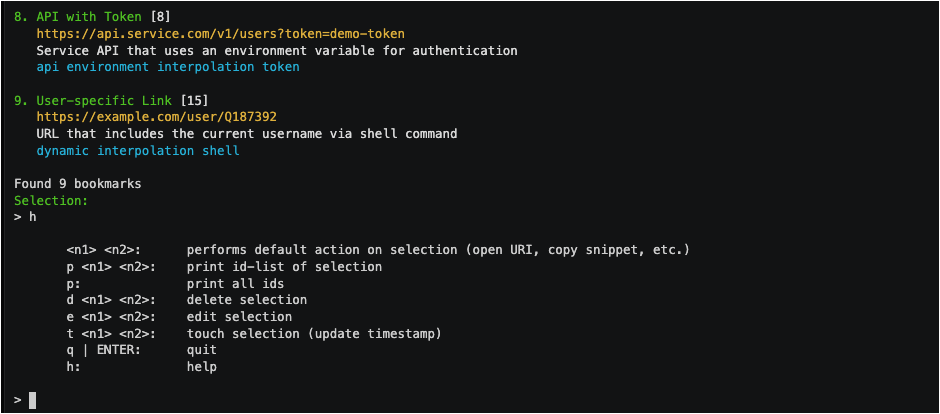Open the example.com/user/Q187392 link
The height and width of the screenshot is (414, 940).
point(157,117)
